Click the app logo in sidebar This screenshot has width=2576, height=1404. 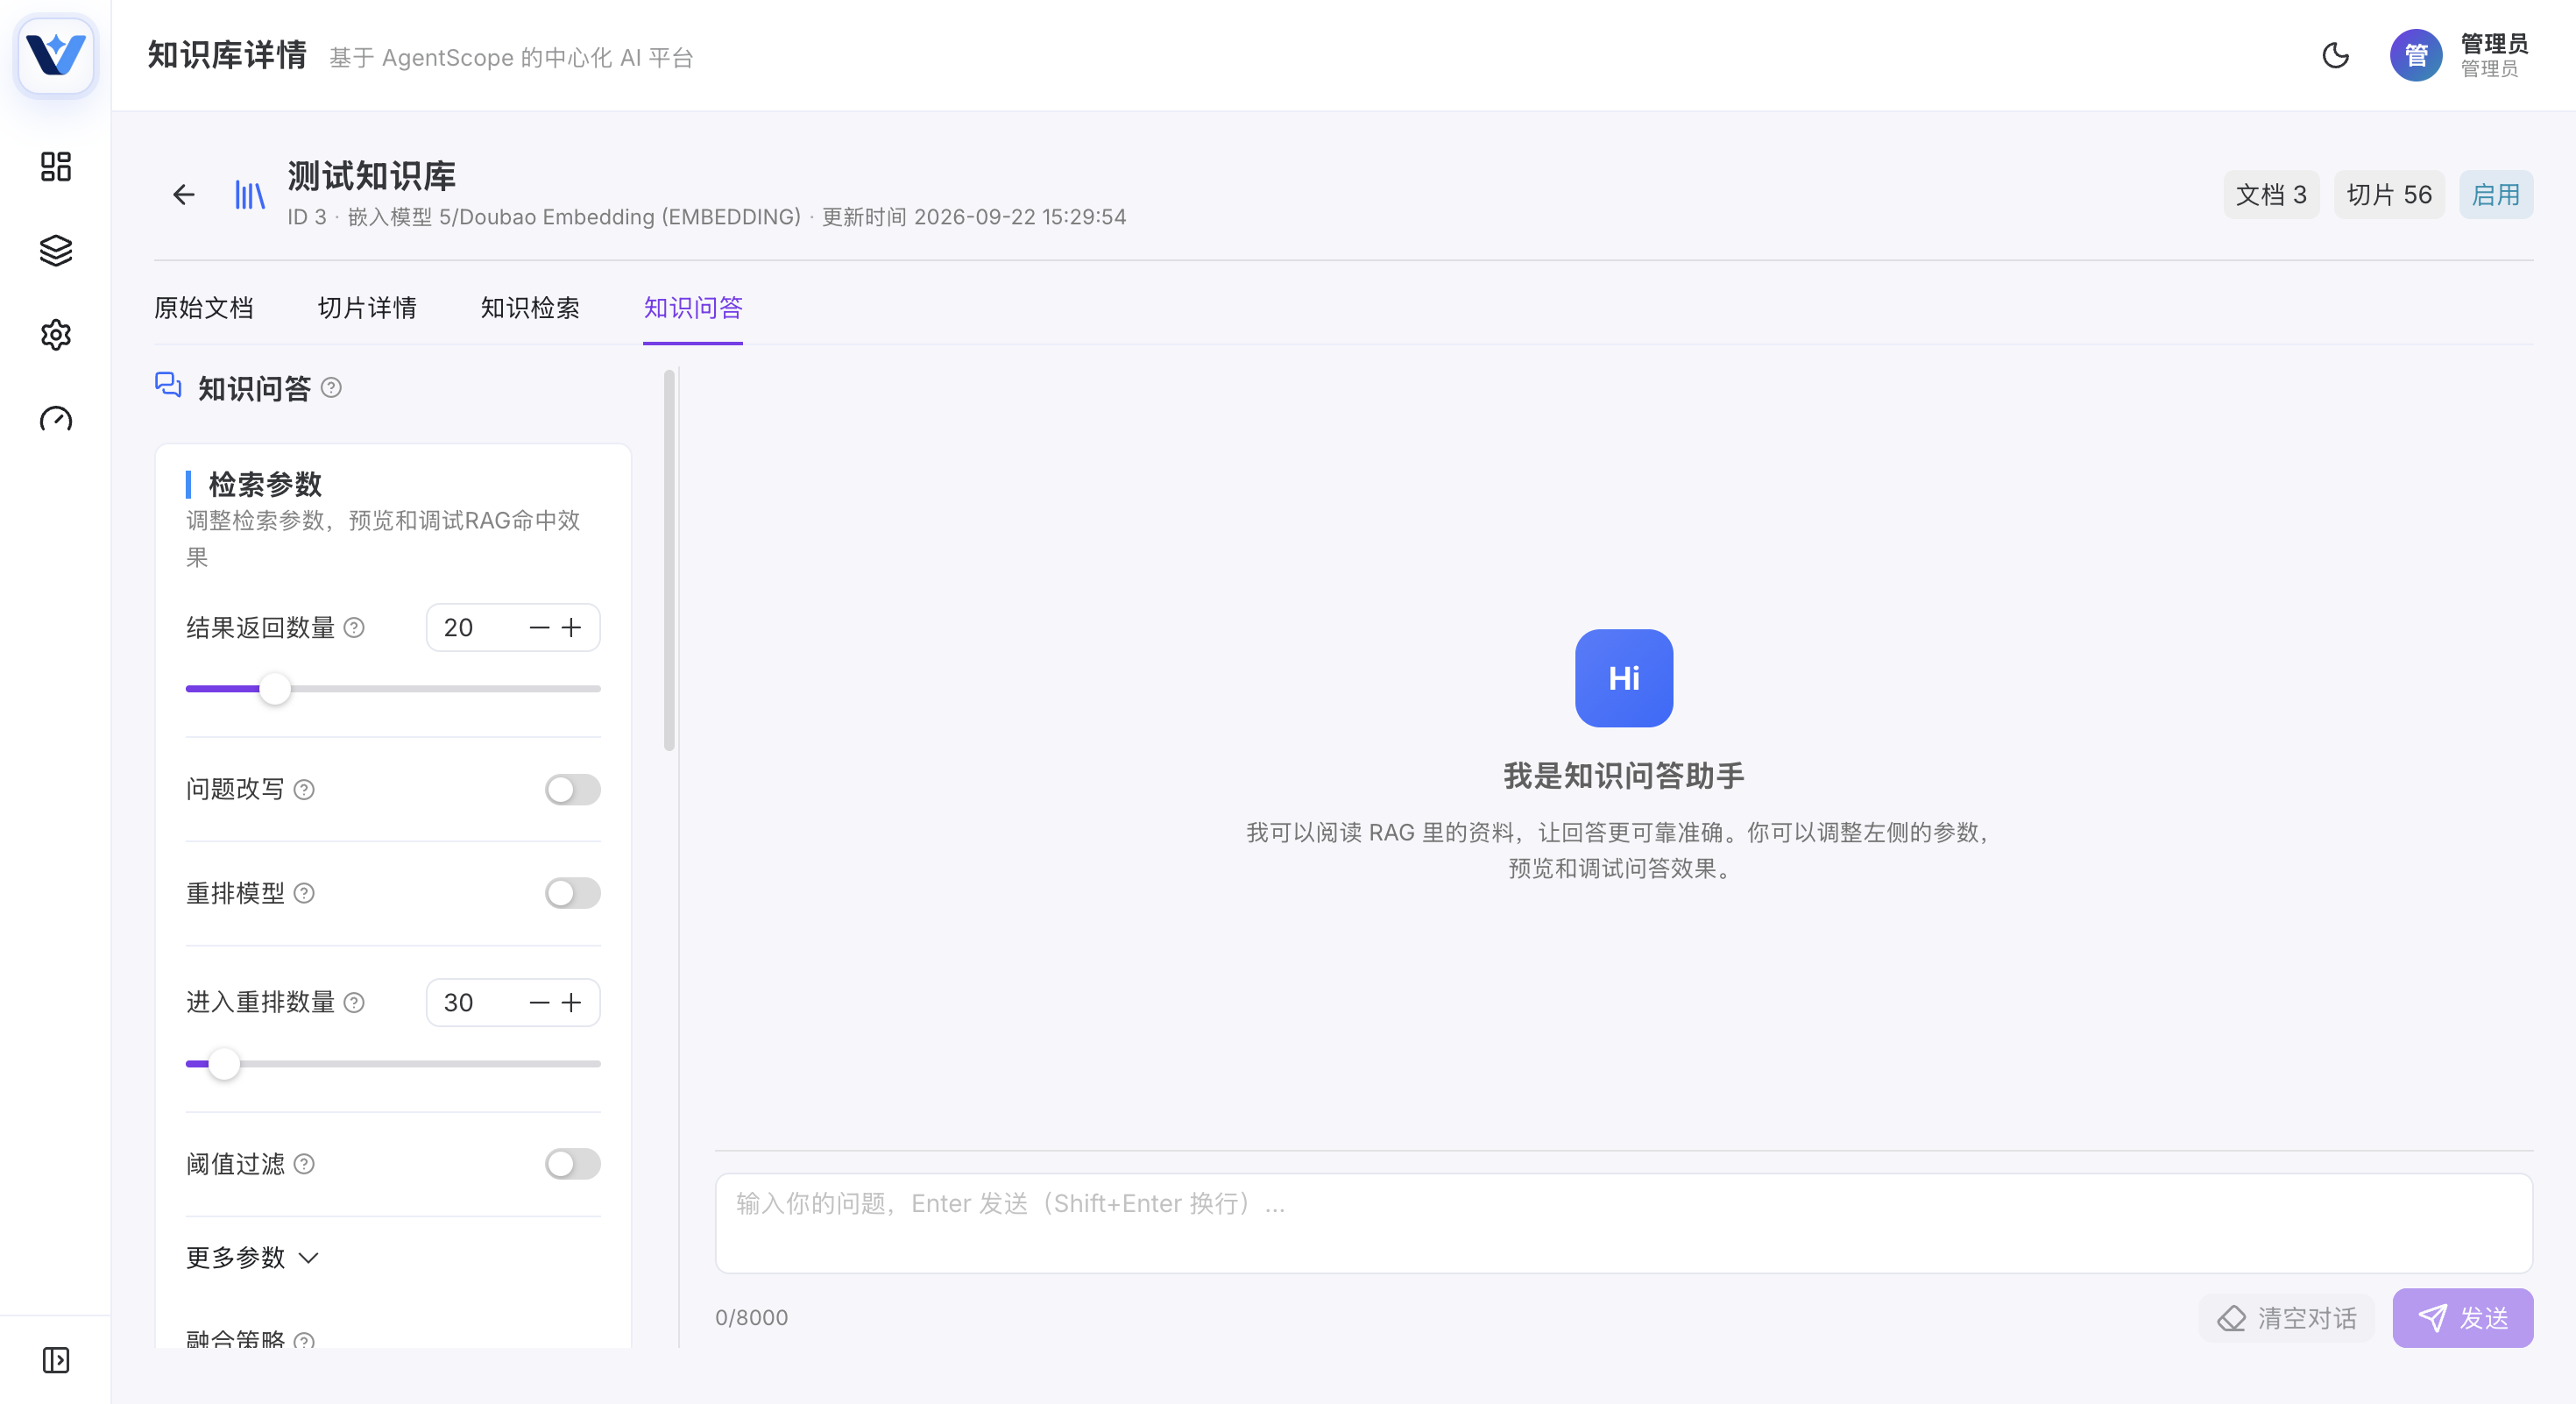click(x=56, y=55)
